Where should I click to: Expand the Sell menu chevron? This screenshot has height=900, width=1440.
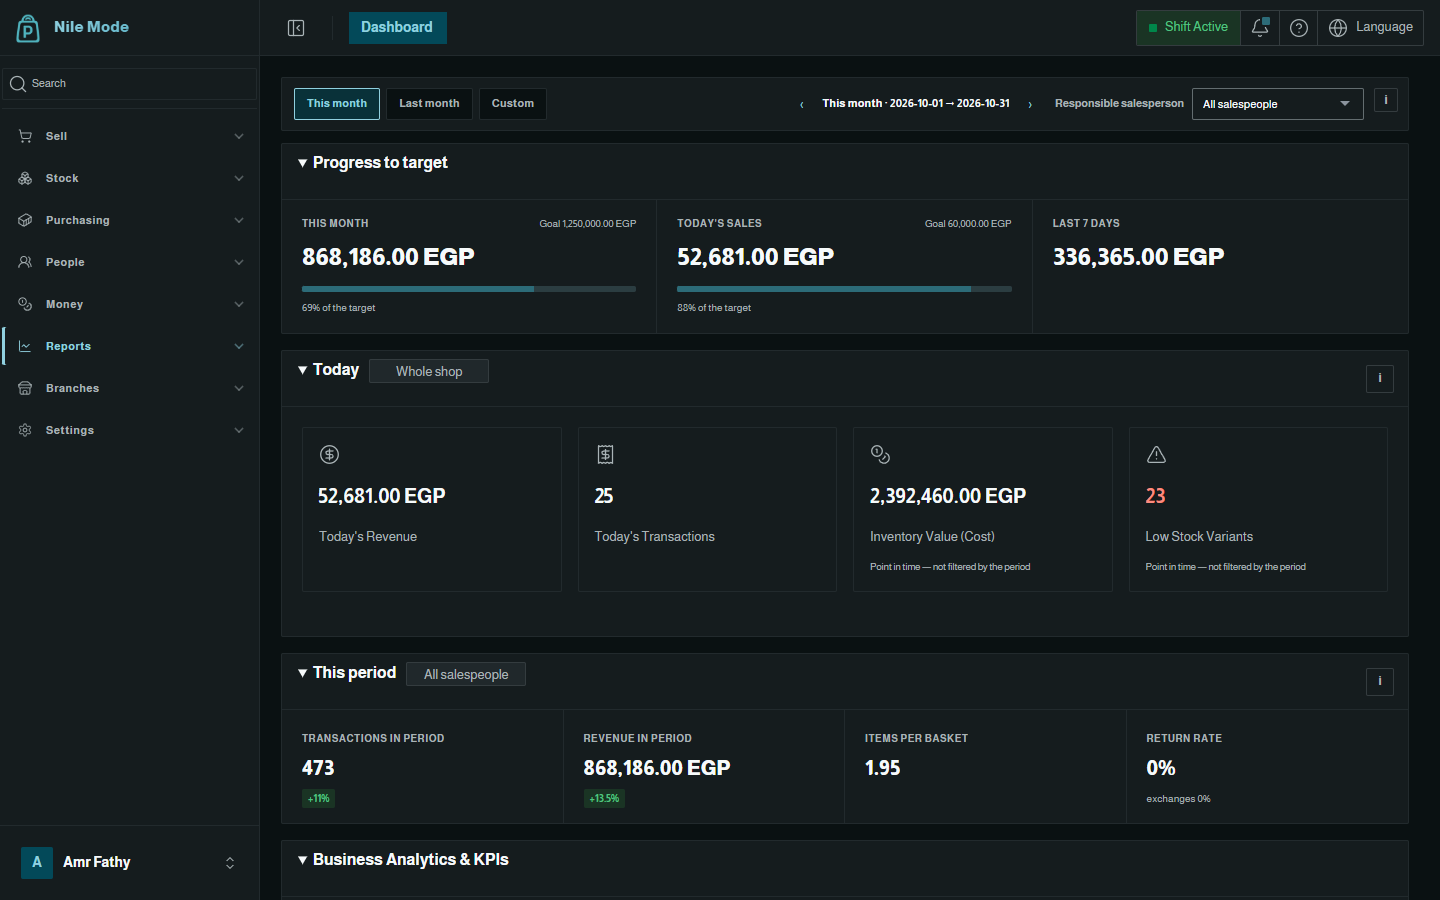click(x=239, y=136)
